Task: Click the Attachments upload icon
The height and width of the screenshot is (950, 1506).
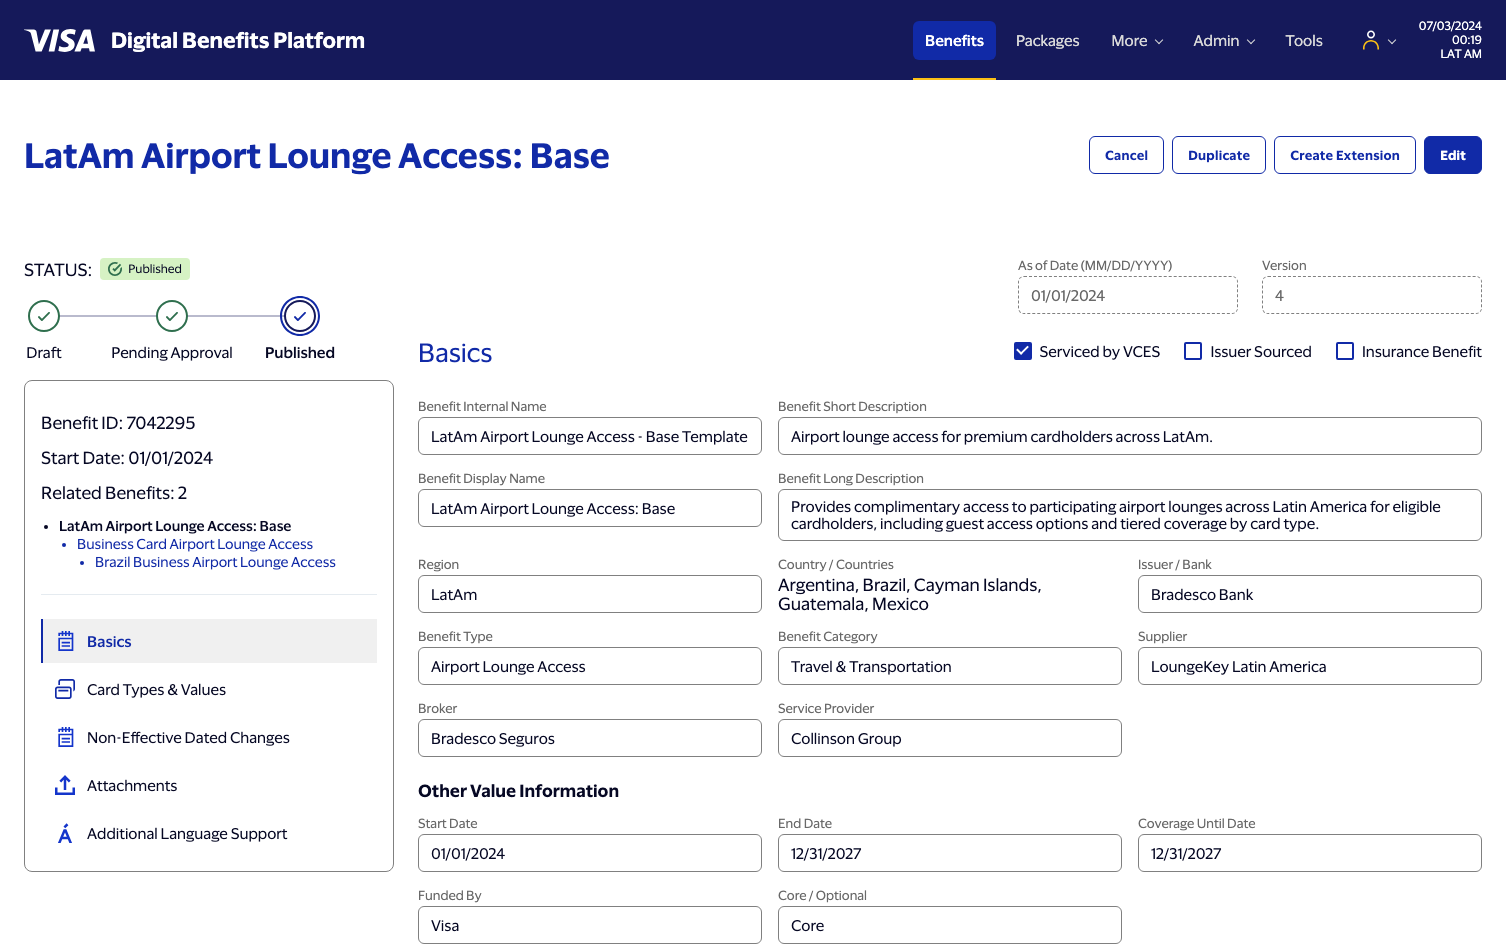Action: 65,785
